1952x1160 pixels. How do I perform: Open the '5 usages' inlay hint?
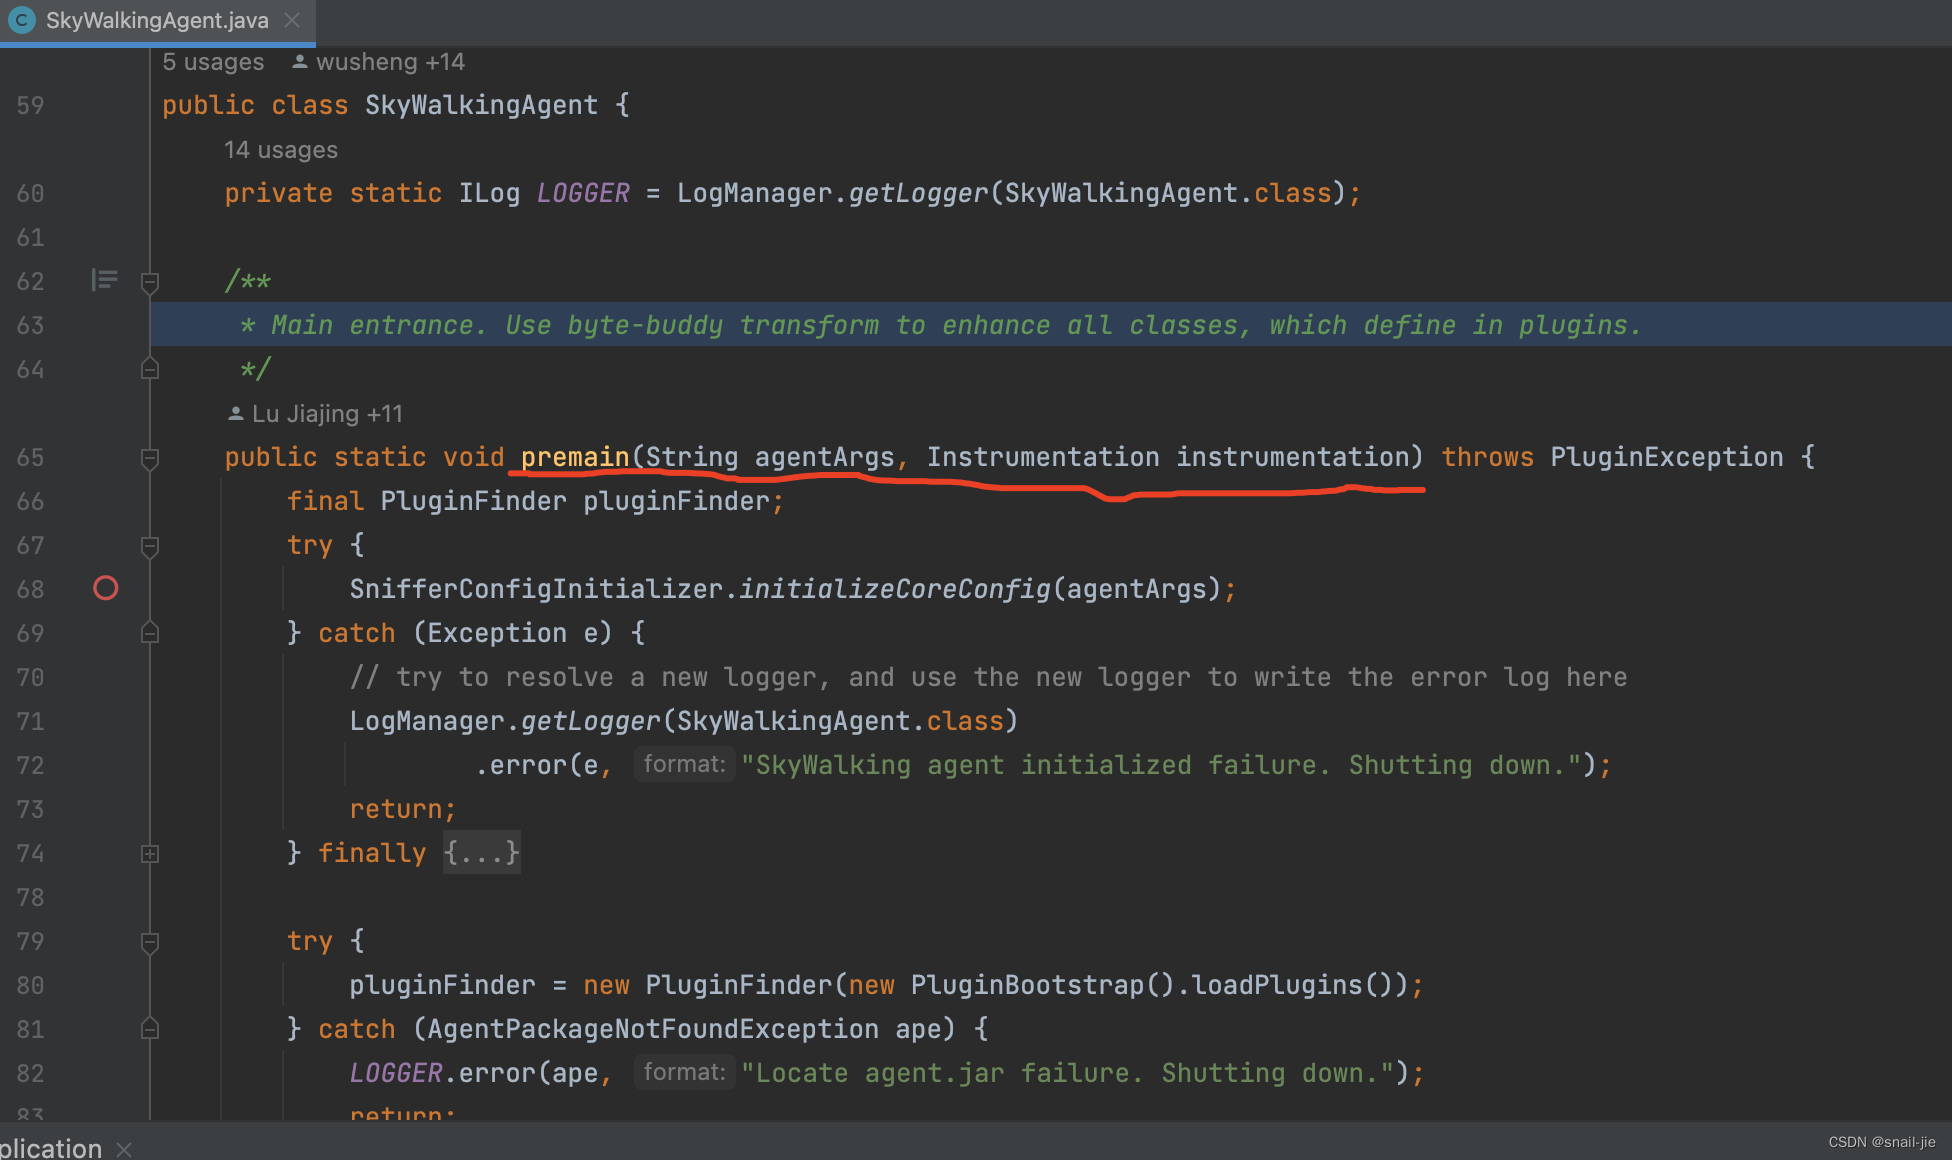click(x=213, y=62)
